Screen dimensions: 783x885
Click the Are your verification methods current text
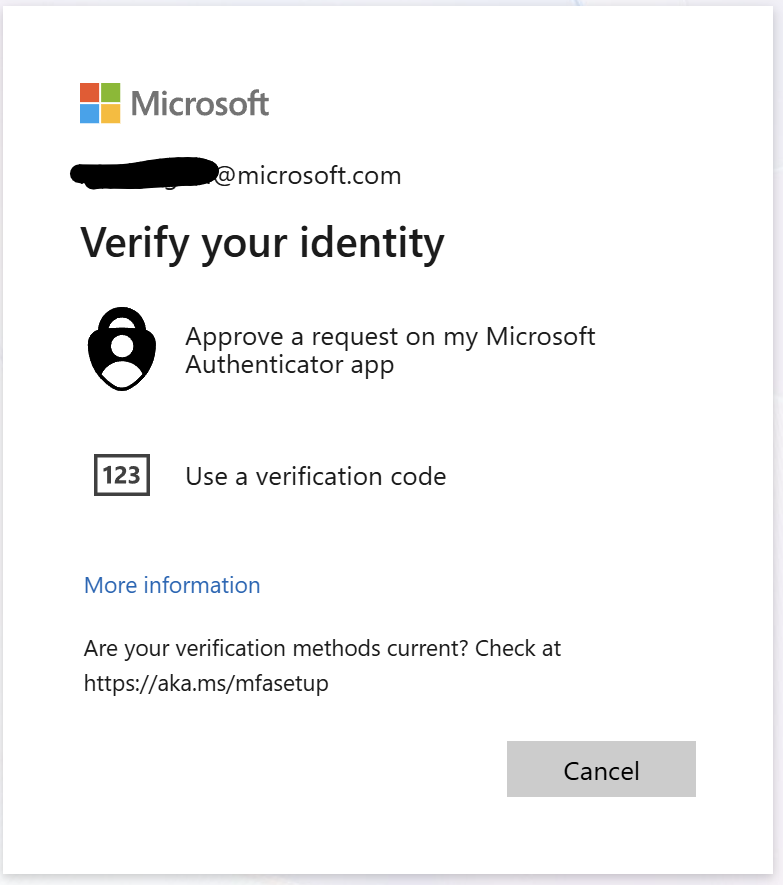(276, 649)
